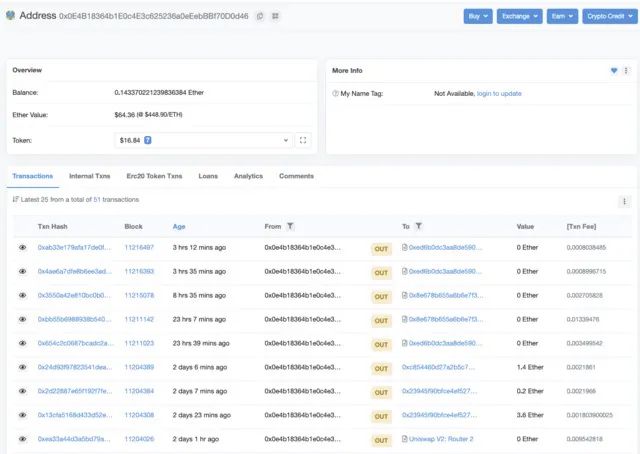Open recipient address 0xc854460d27a2b5c7
Image resolution: width=640 pixels, height=454 pixels.
(438, 367)
